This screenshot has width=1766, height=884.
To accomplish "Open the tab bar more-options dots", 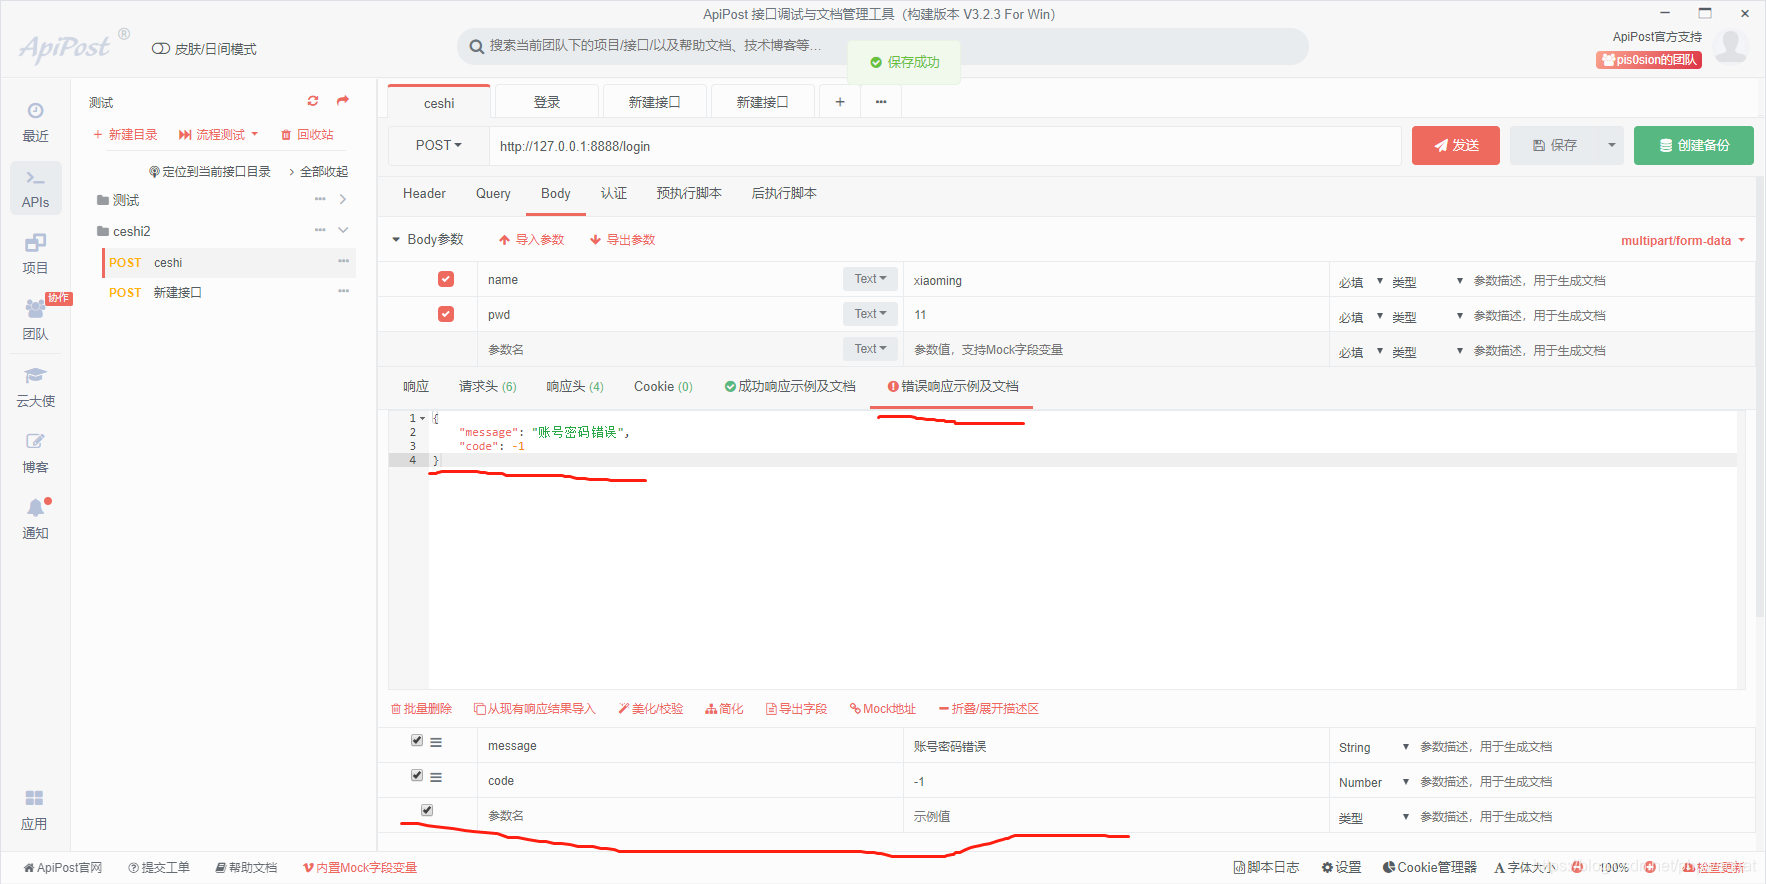I will pyautogui.click(x=881, y=102).
